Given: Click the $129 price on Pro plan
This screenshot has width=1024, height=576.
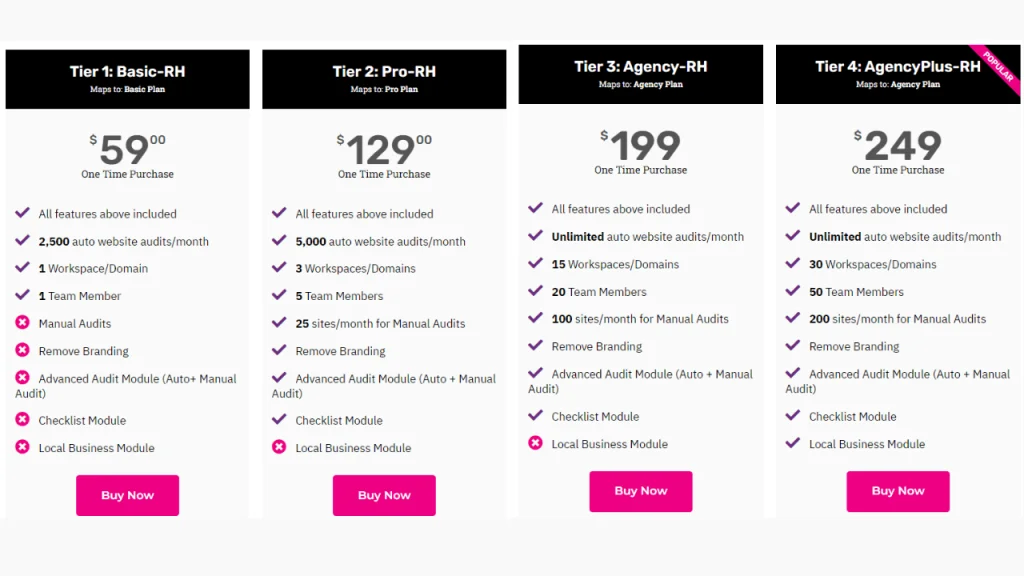Looking at the screenshot, I should tap(383, 150).
